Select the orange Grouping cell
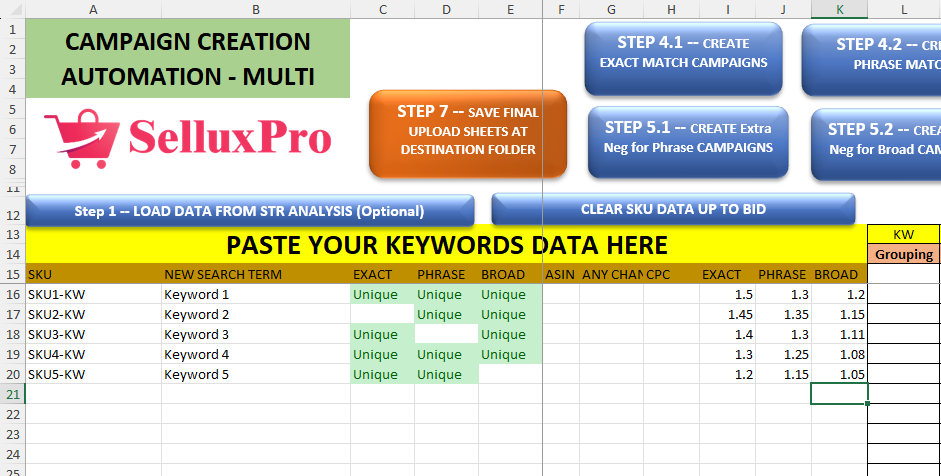The width and height of the screenshot is (941, 476). (x=904, y=254)
